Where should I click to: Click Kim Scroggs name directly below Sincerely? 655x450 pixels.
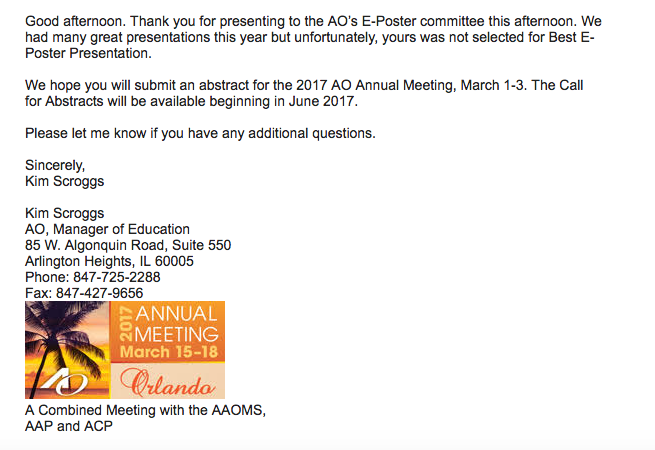click(65, 181)
